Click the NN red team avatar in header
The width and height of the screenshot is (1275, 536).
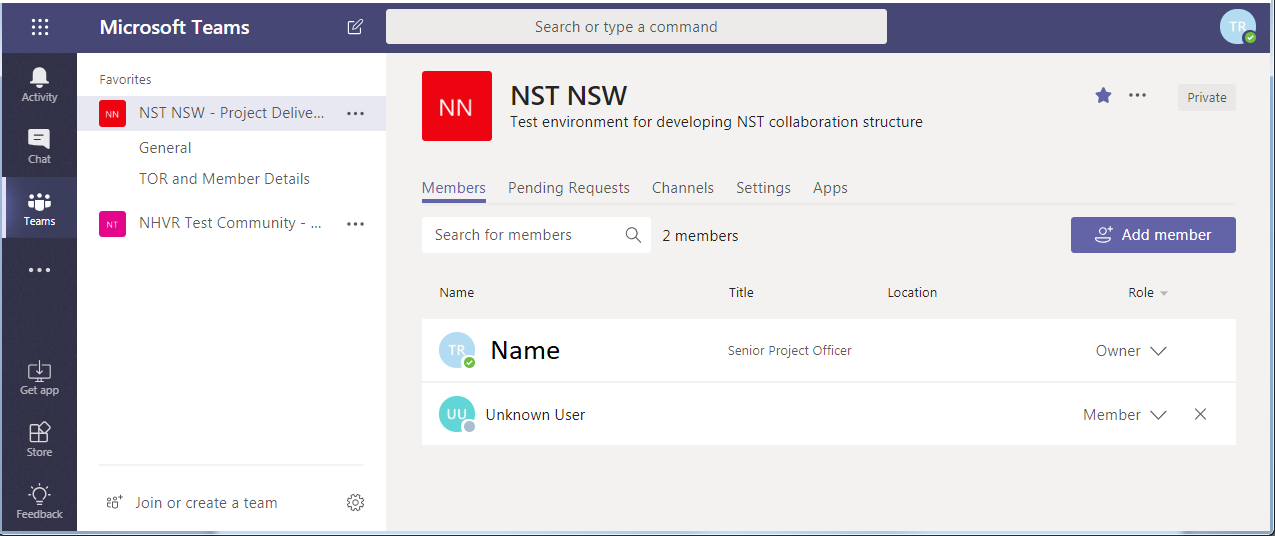point(457,106)
